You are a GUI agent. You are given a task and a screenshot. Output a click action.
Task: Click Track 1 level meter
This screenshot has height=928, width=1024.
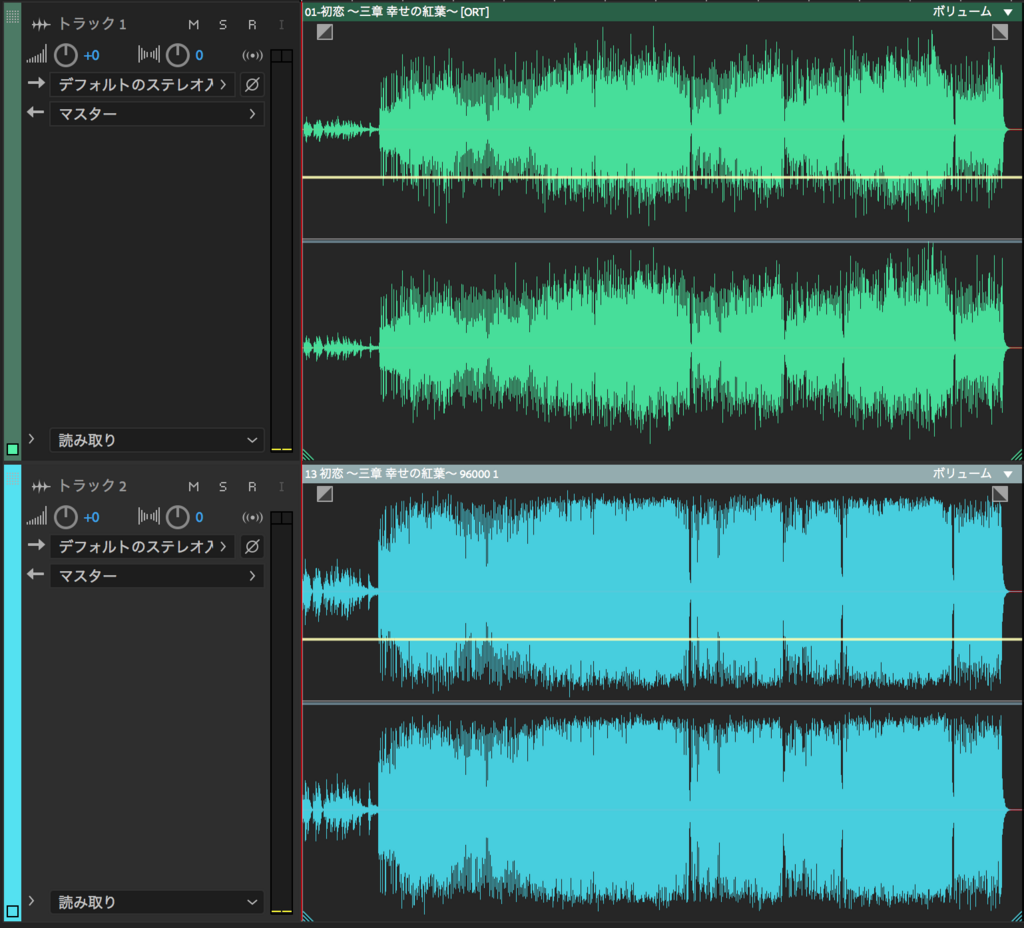(x=281, y=251)
